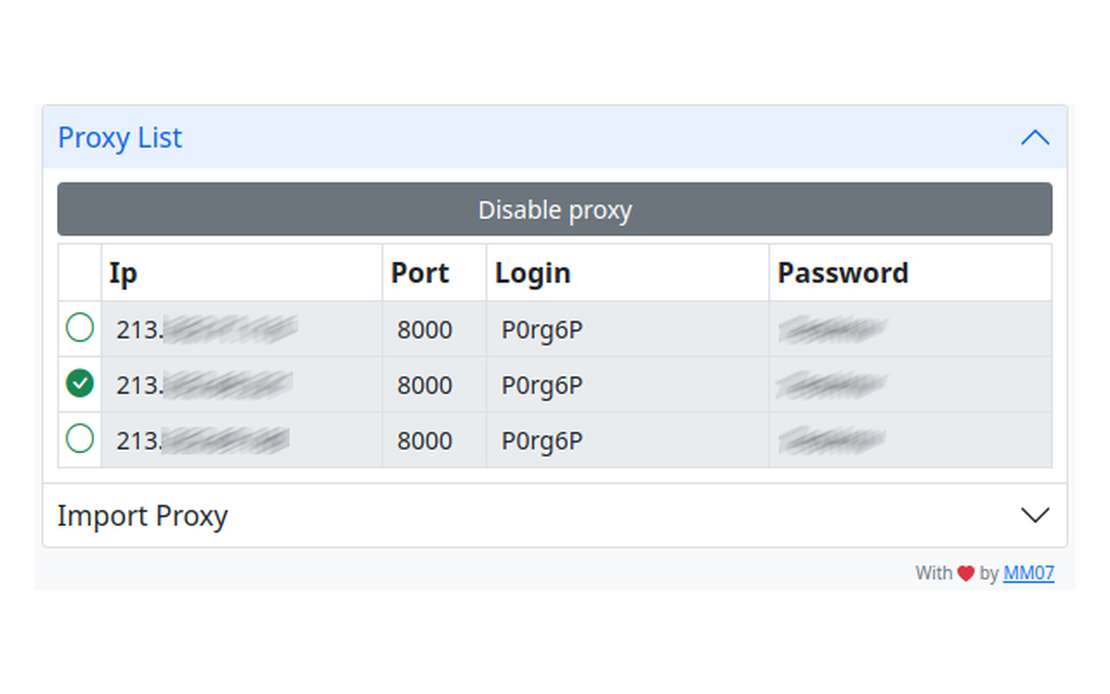Click the Import Proxy chevron icon
Viewport: 1110px width, 694px height.
coord(1035,515)
